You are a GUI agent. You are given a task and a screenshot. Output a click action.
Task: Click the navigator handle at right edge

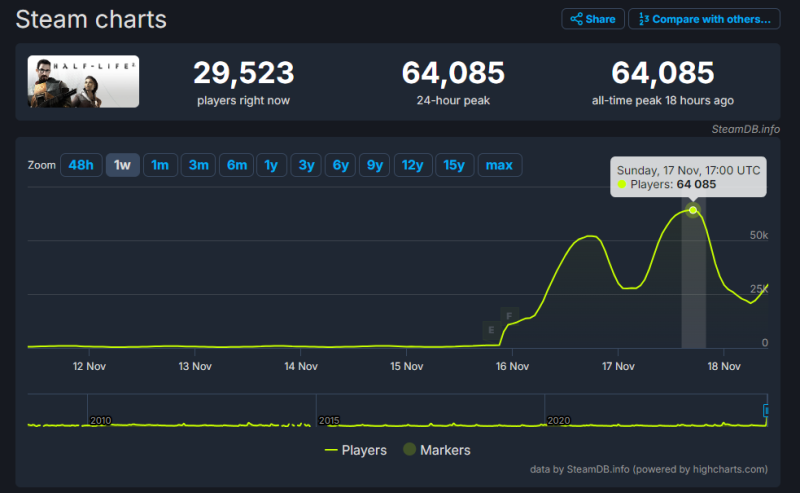pyautogui.click(x=767, y=410)
